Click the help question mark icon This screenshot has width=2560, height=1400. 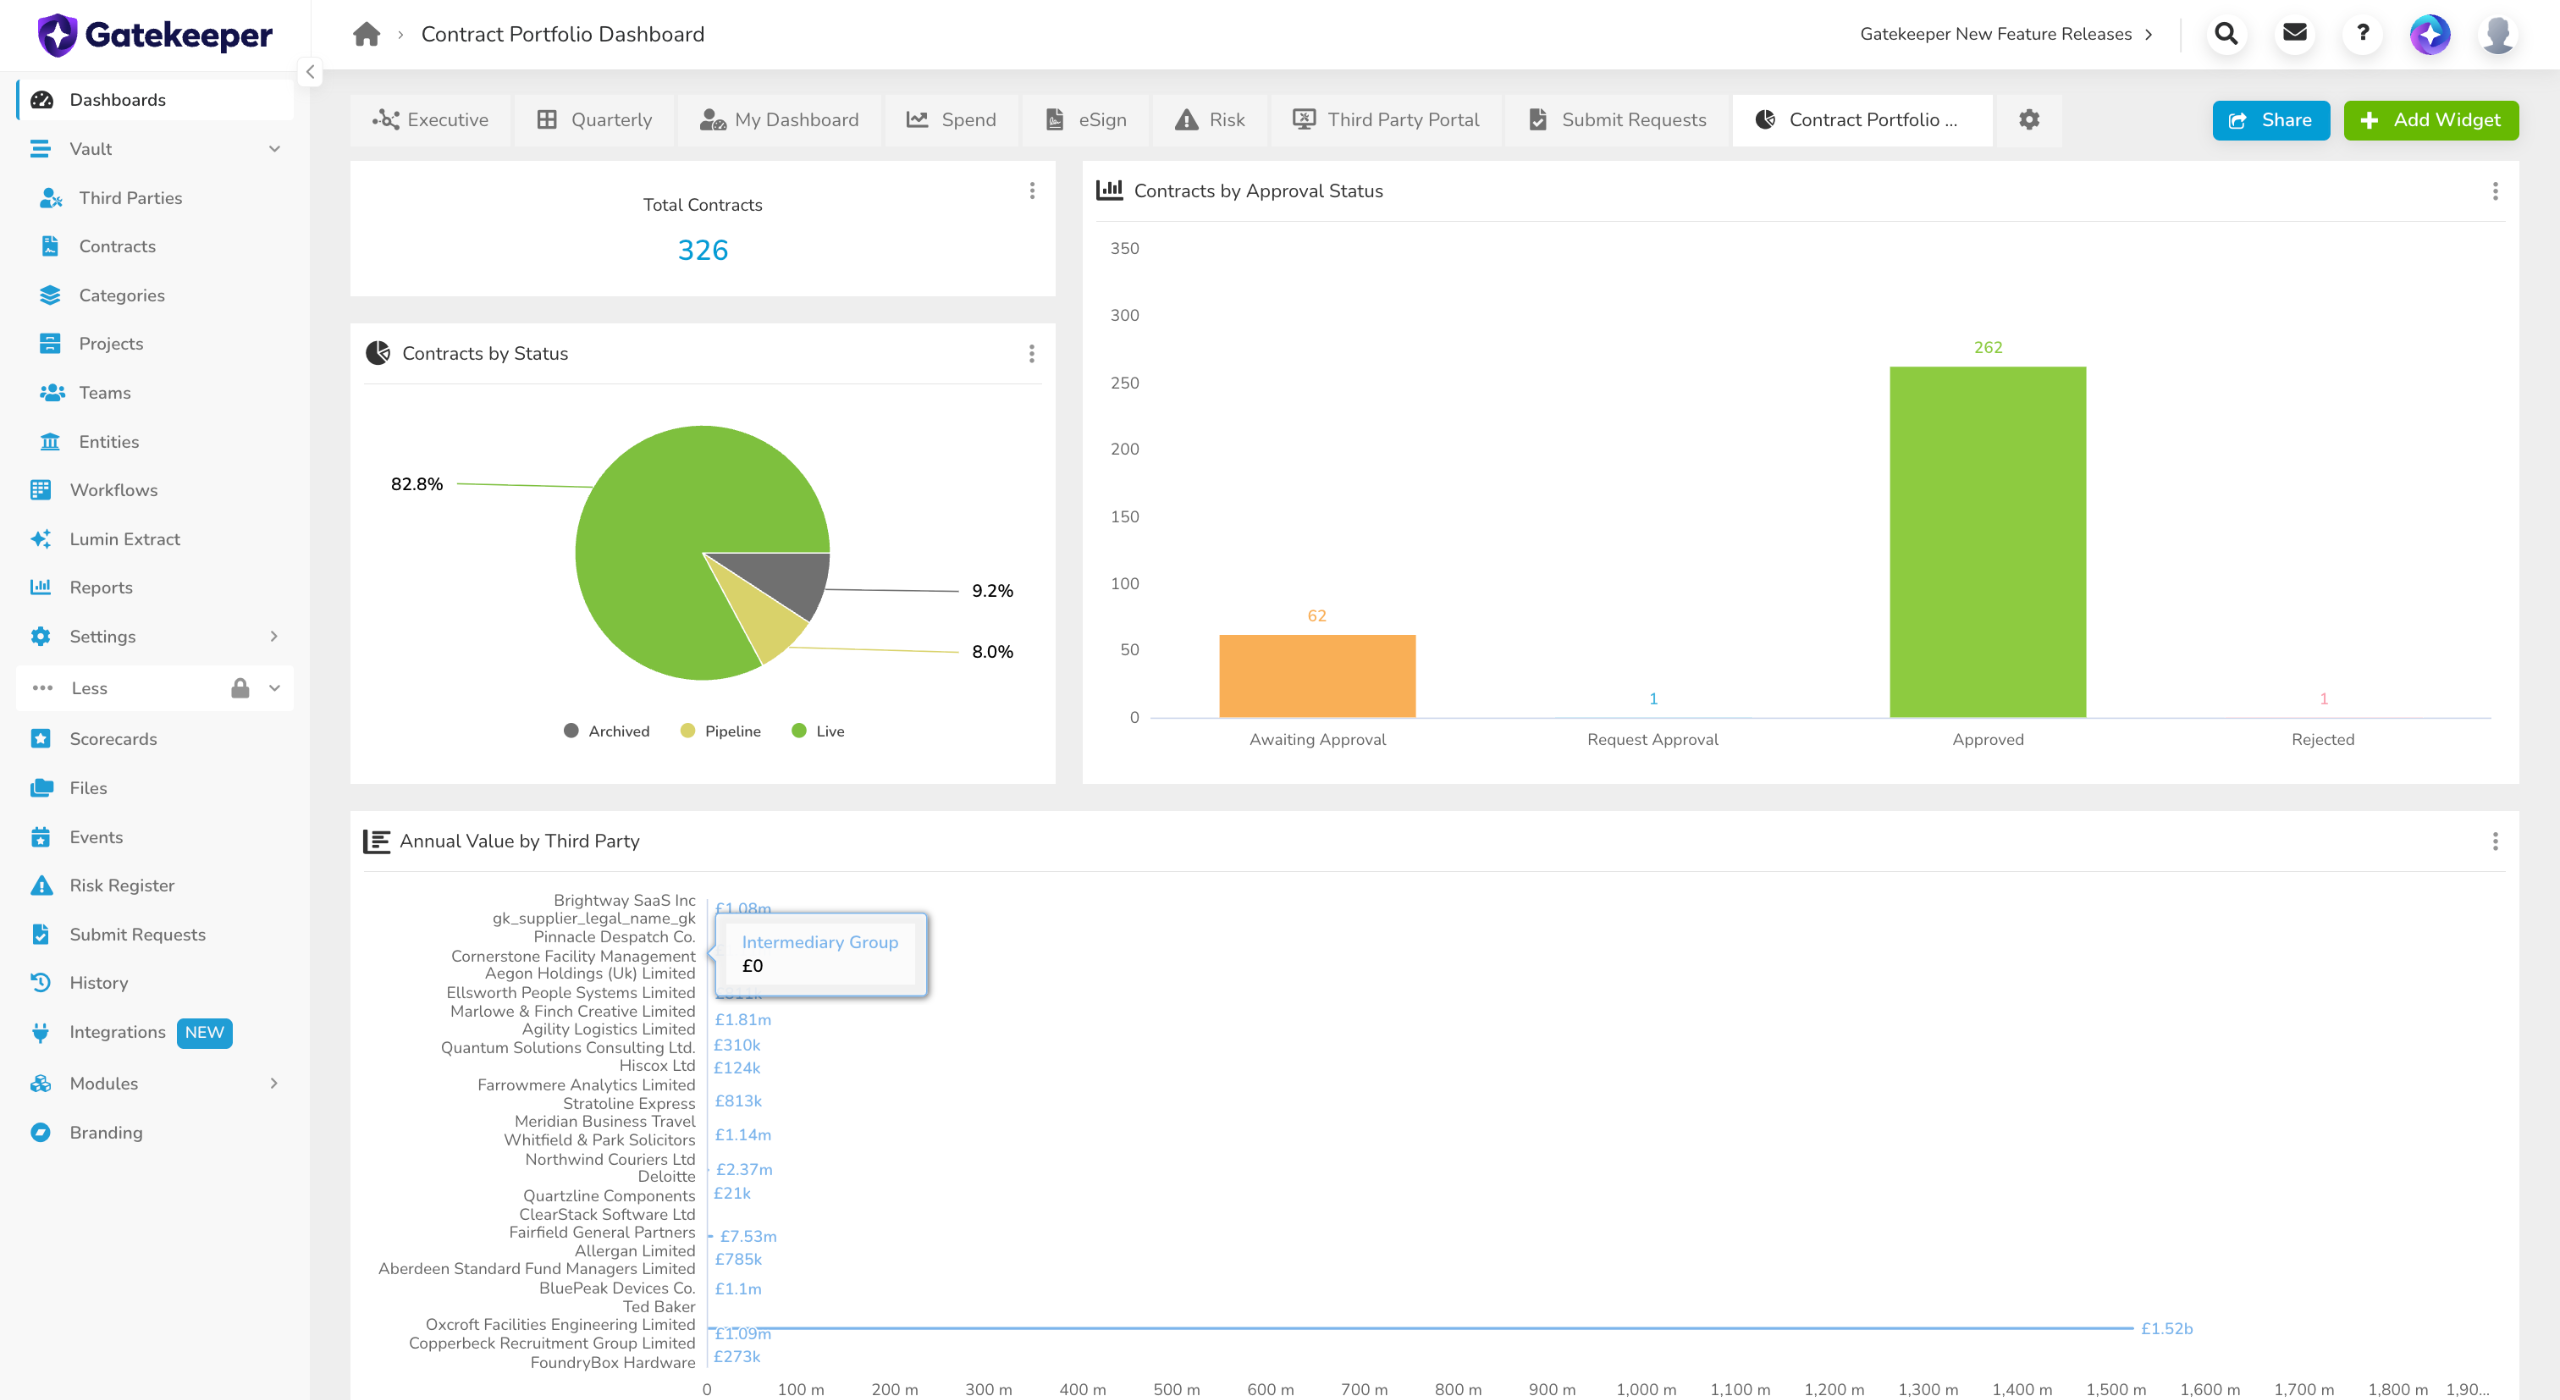pyautogui.click(x=2363, y=34)
